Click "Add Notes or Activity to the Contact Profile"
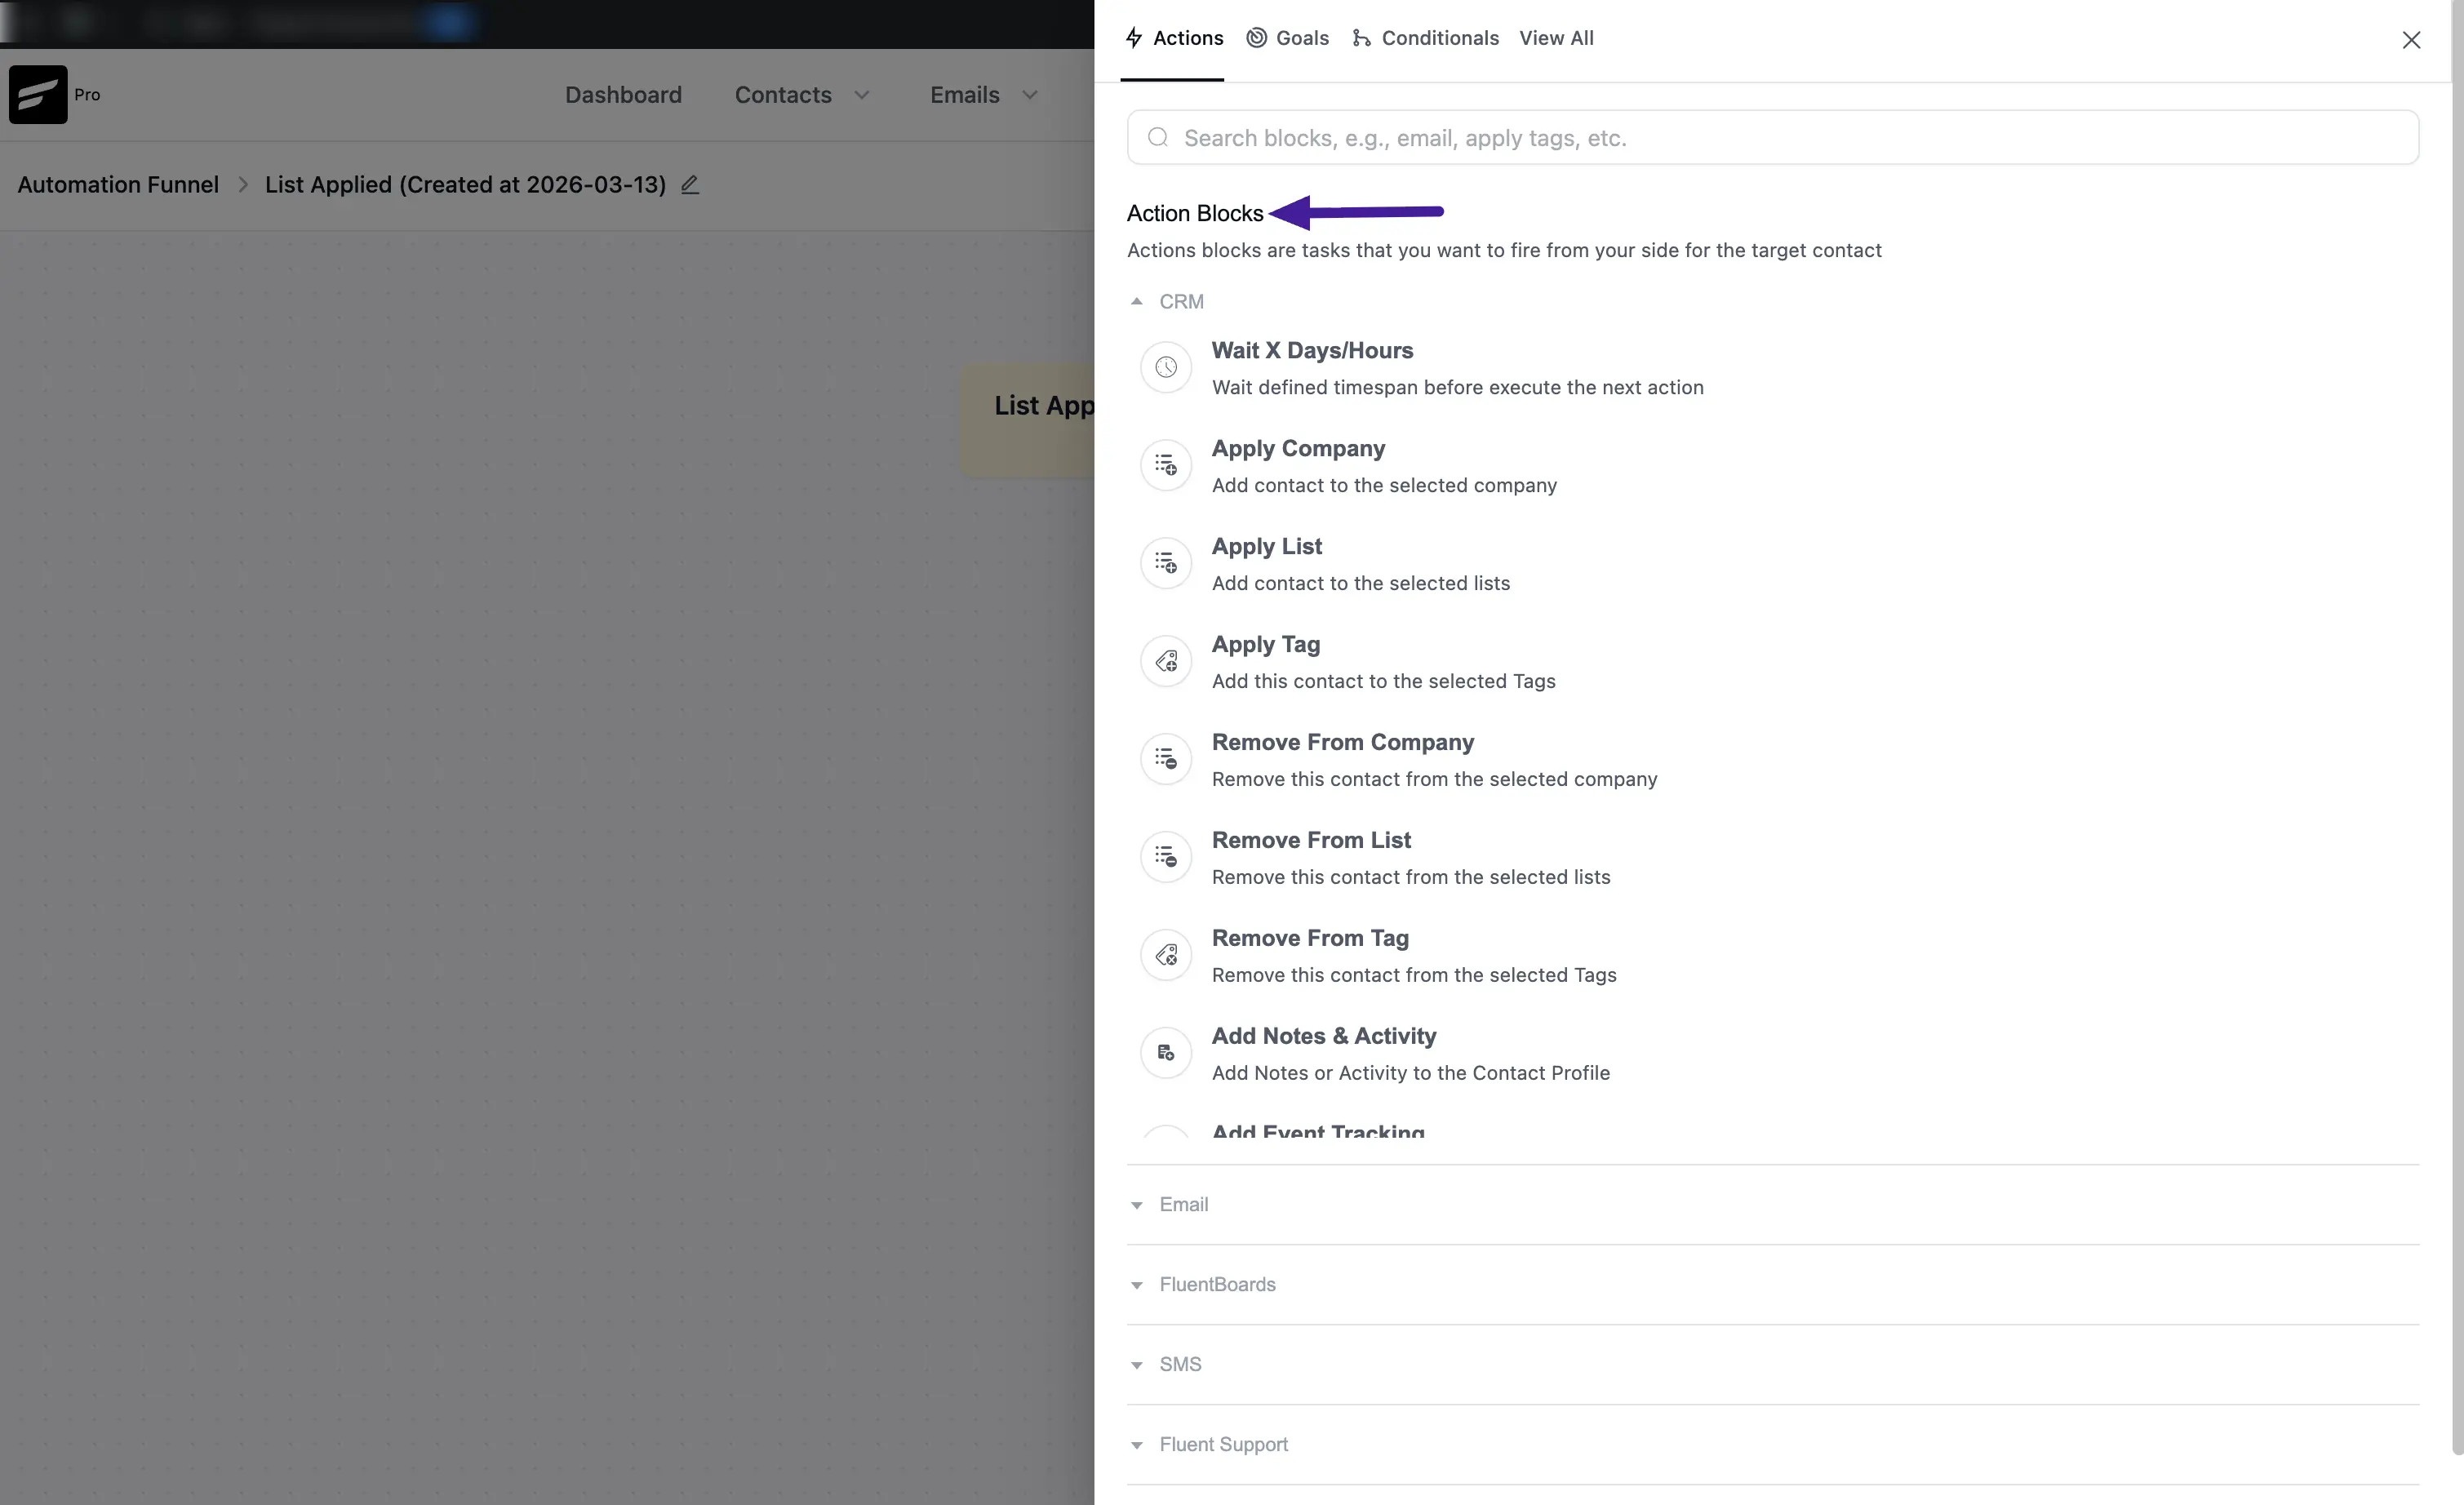The height and width of the screenshot is (1505, 2464). coord(1411,1073)
